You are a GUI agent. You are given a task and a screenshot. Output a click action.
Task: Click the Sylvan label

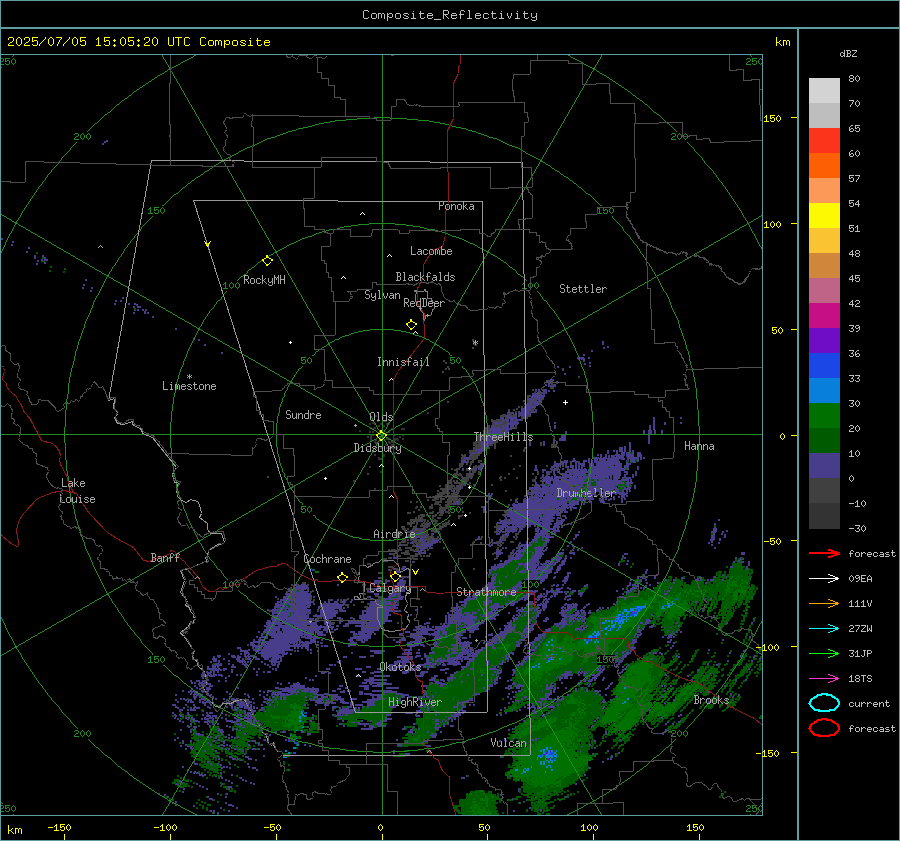pos(382,295)
